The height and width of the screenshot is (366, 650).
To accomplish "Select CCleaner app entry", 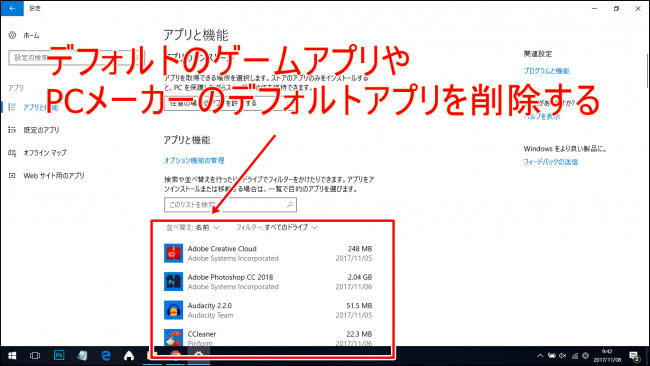I will (268, 338).
